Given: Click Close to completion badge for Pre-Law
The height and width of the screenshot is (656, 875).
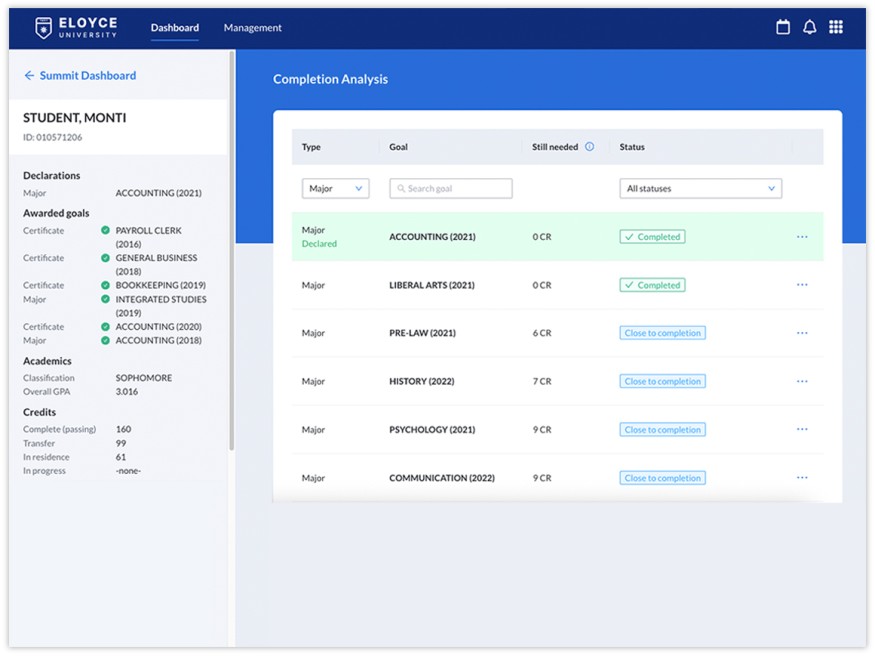Looking at the screenshot, I should (x=662, y=333).
